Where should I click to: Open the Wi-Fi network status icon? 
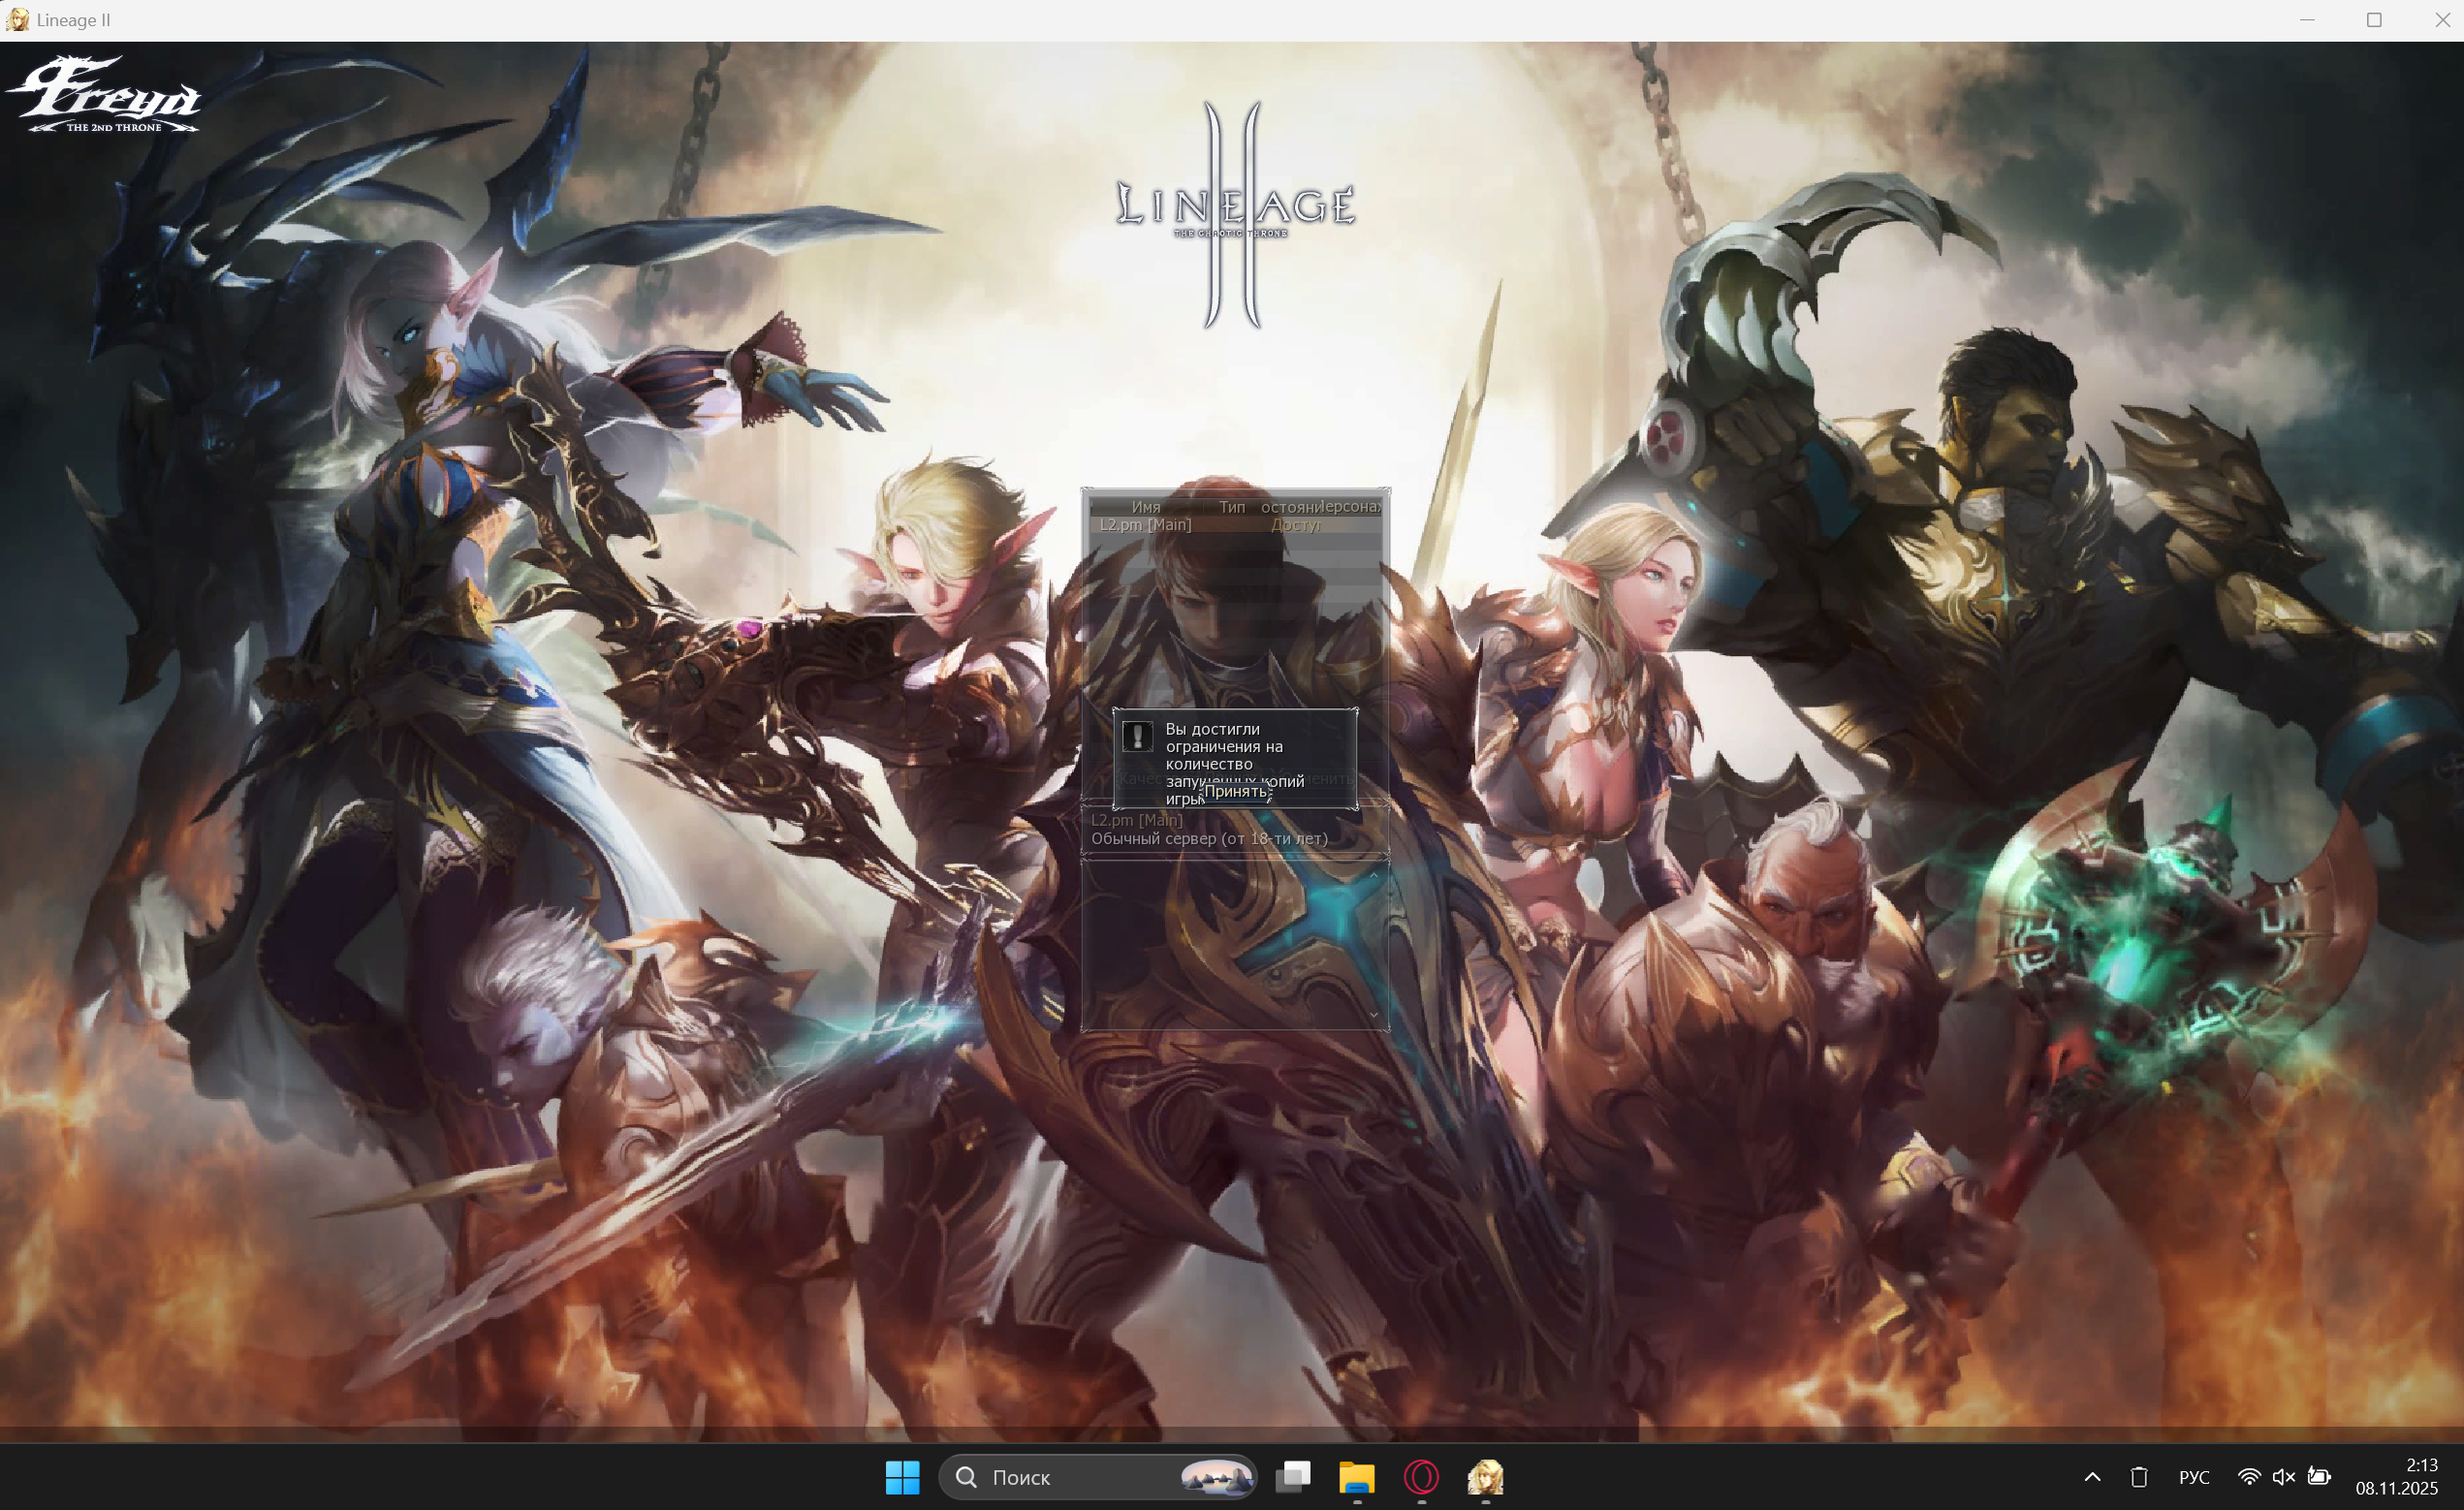(x=2249, y=1477)
